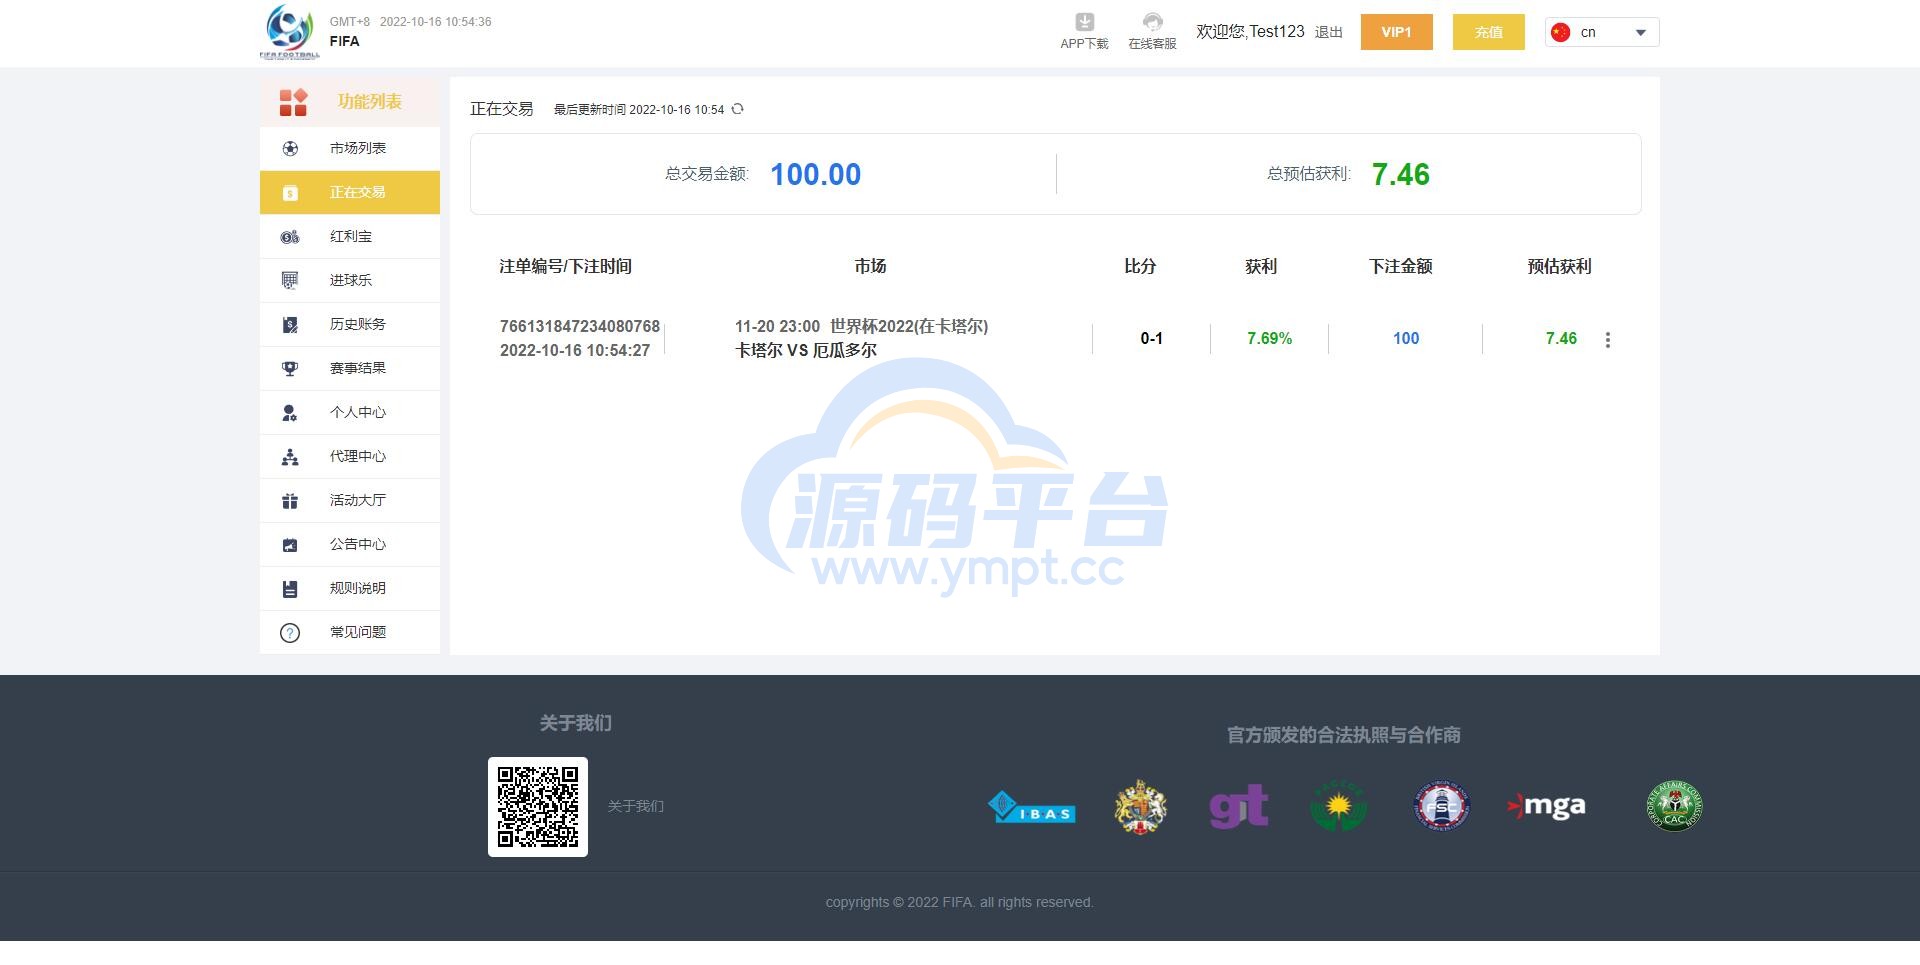Open 在线客服 online support icon
Screen dimensions: 1920x965
click(1152, 22)
